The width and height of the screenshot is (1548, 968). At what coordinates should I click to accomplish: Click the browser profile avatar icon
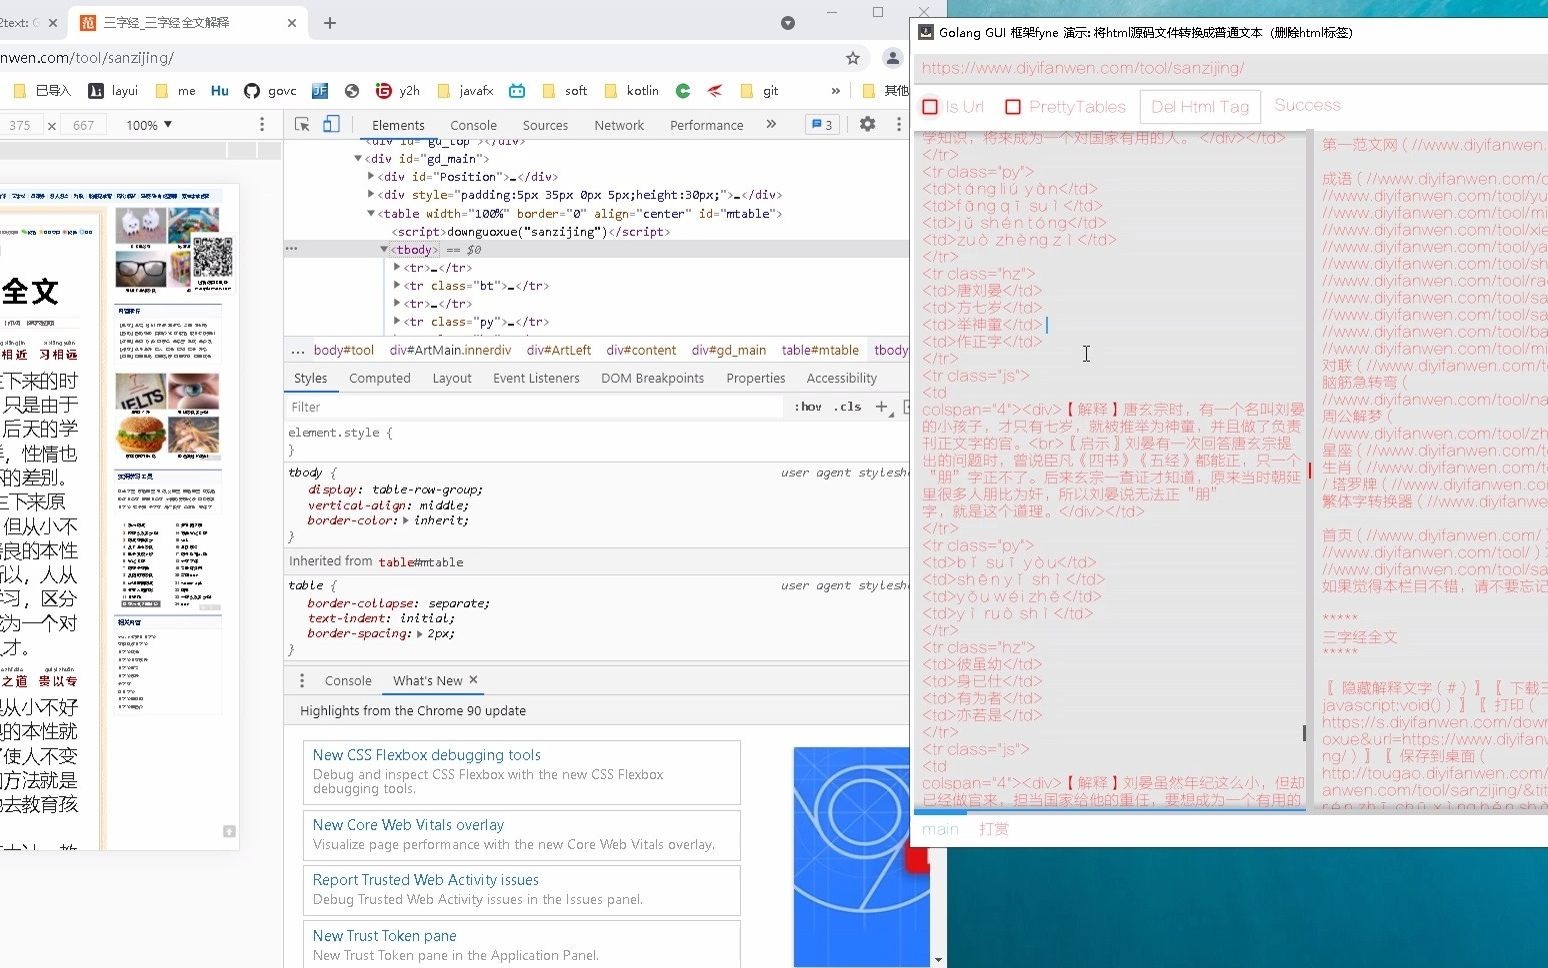tap(892, 58)
